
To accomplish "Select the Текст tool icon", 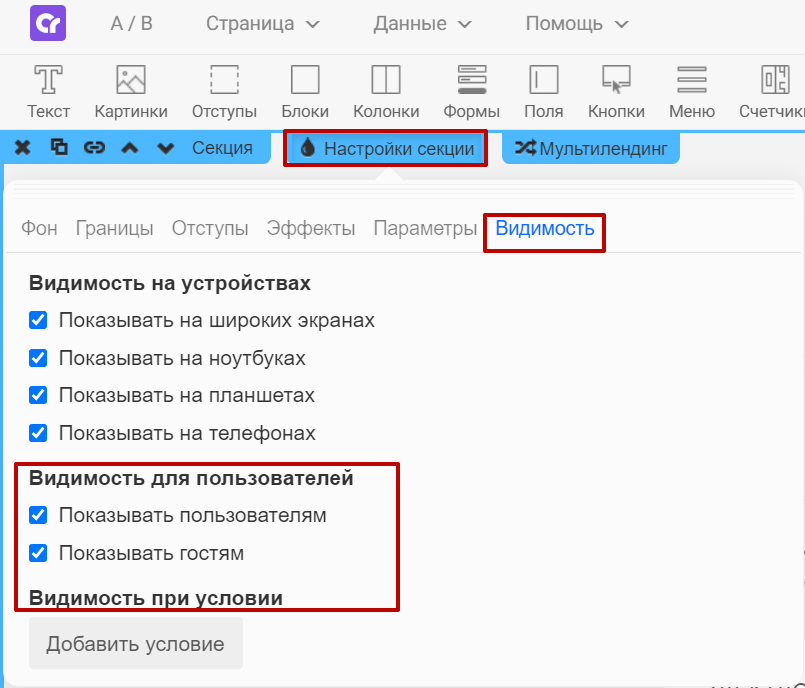I will coord(48,79).
